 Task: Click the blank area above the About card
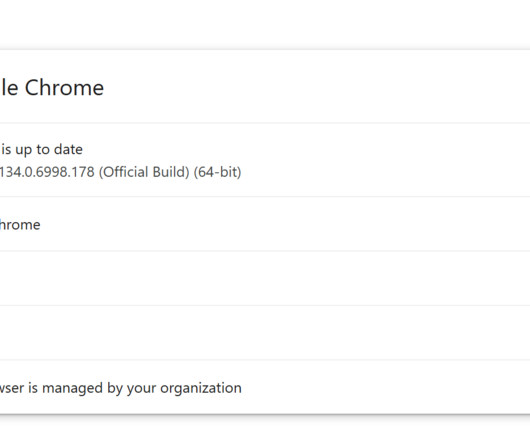tap(265, 24)
